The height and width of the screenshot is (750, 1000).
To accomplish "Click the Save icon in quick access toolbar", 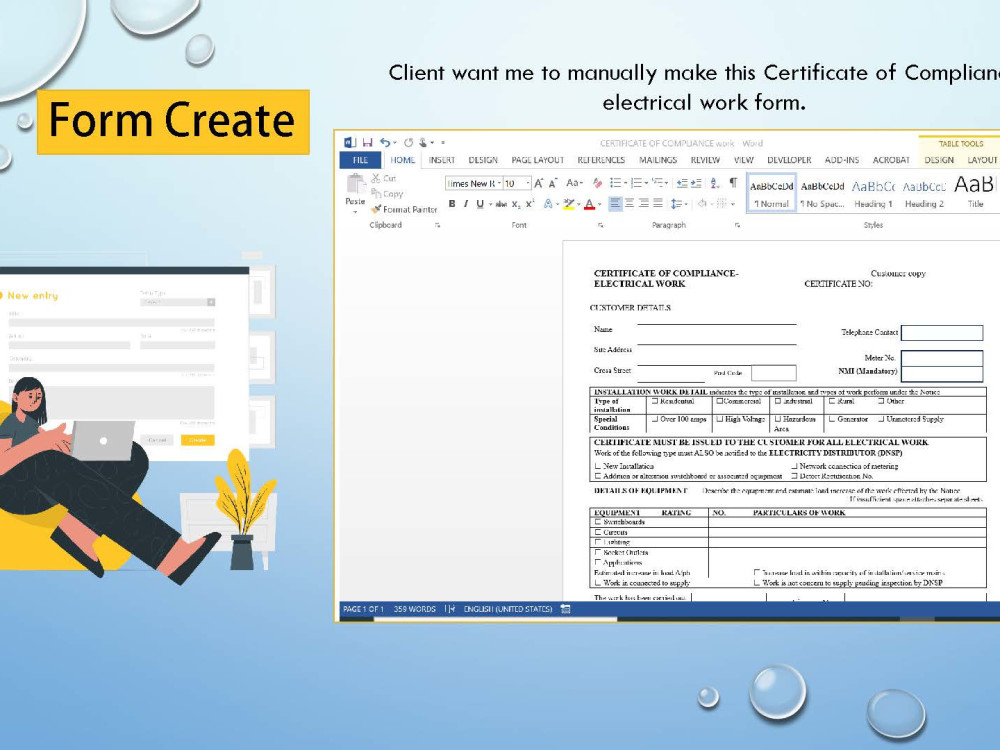I will click(367, 142).
